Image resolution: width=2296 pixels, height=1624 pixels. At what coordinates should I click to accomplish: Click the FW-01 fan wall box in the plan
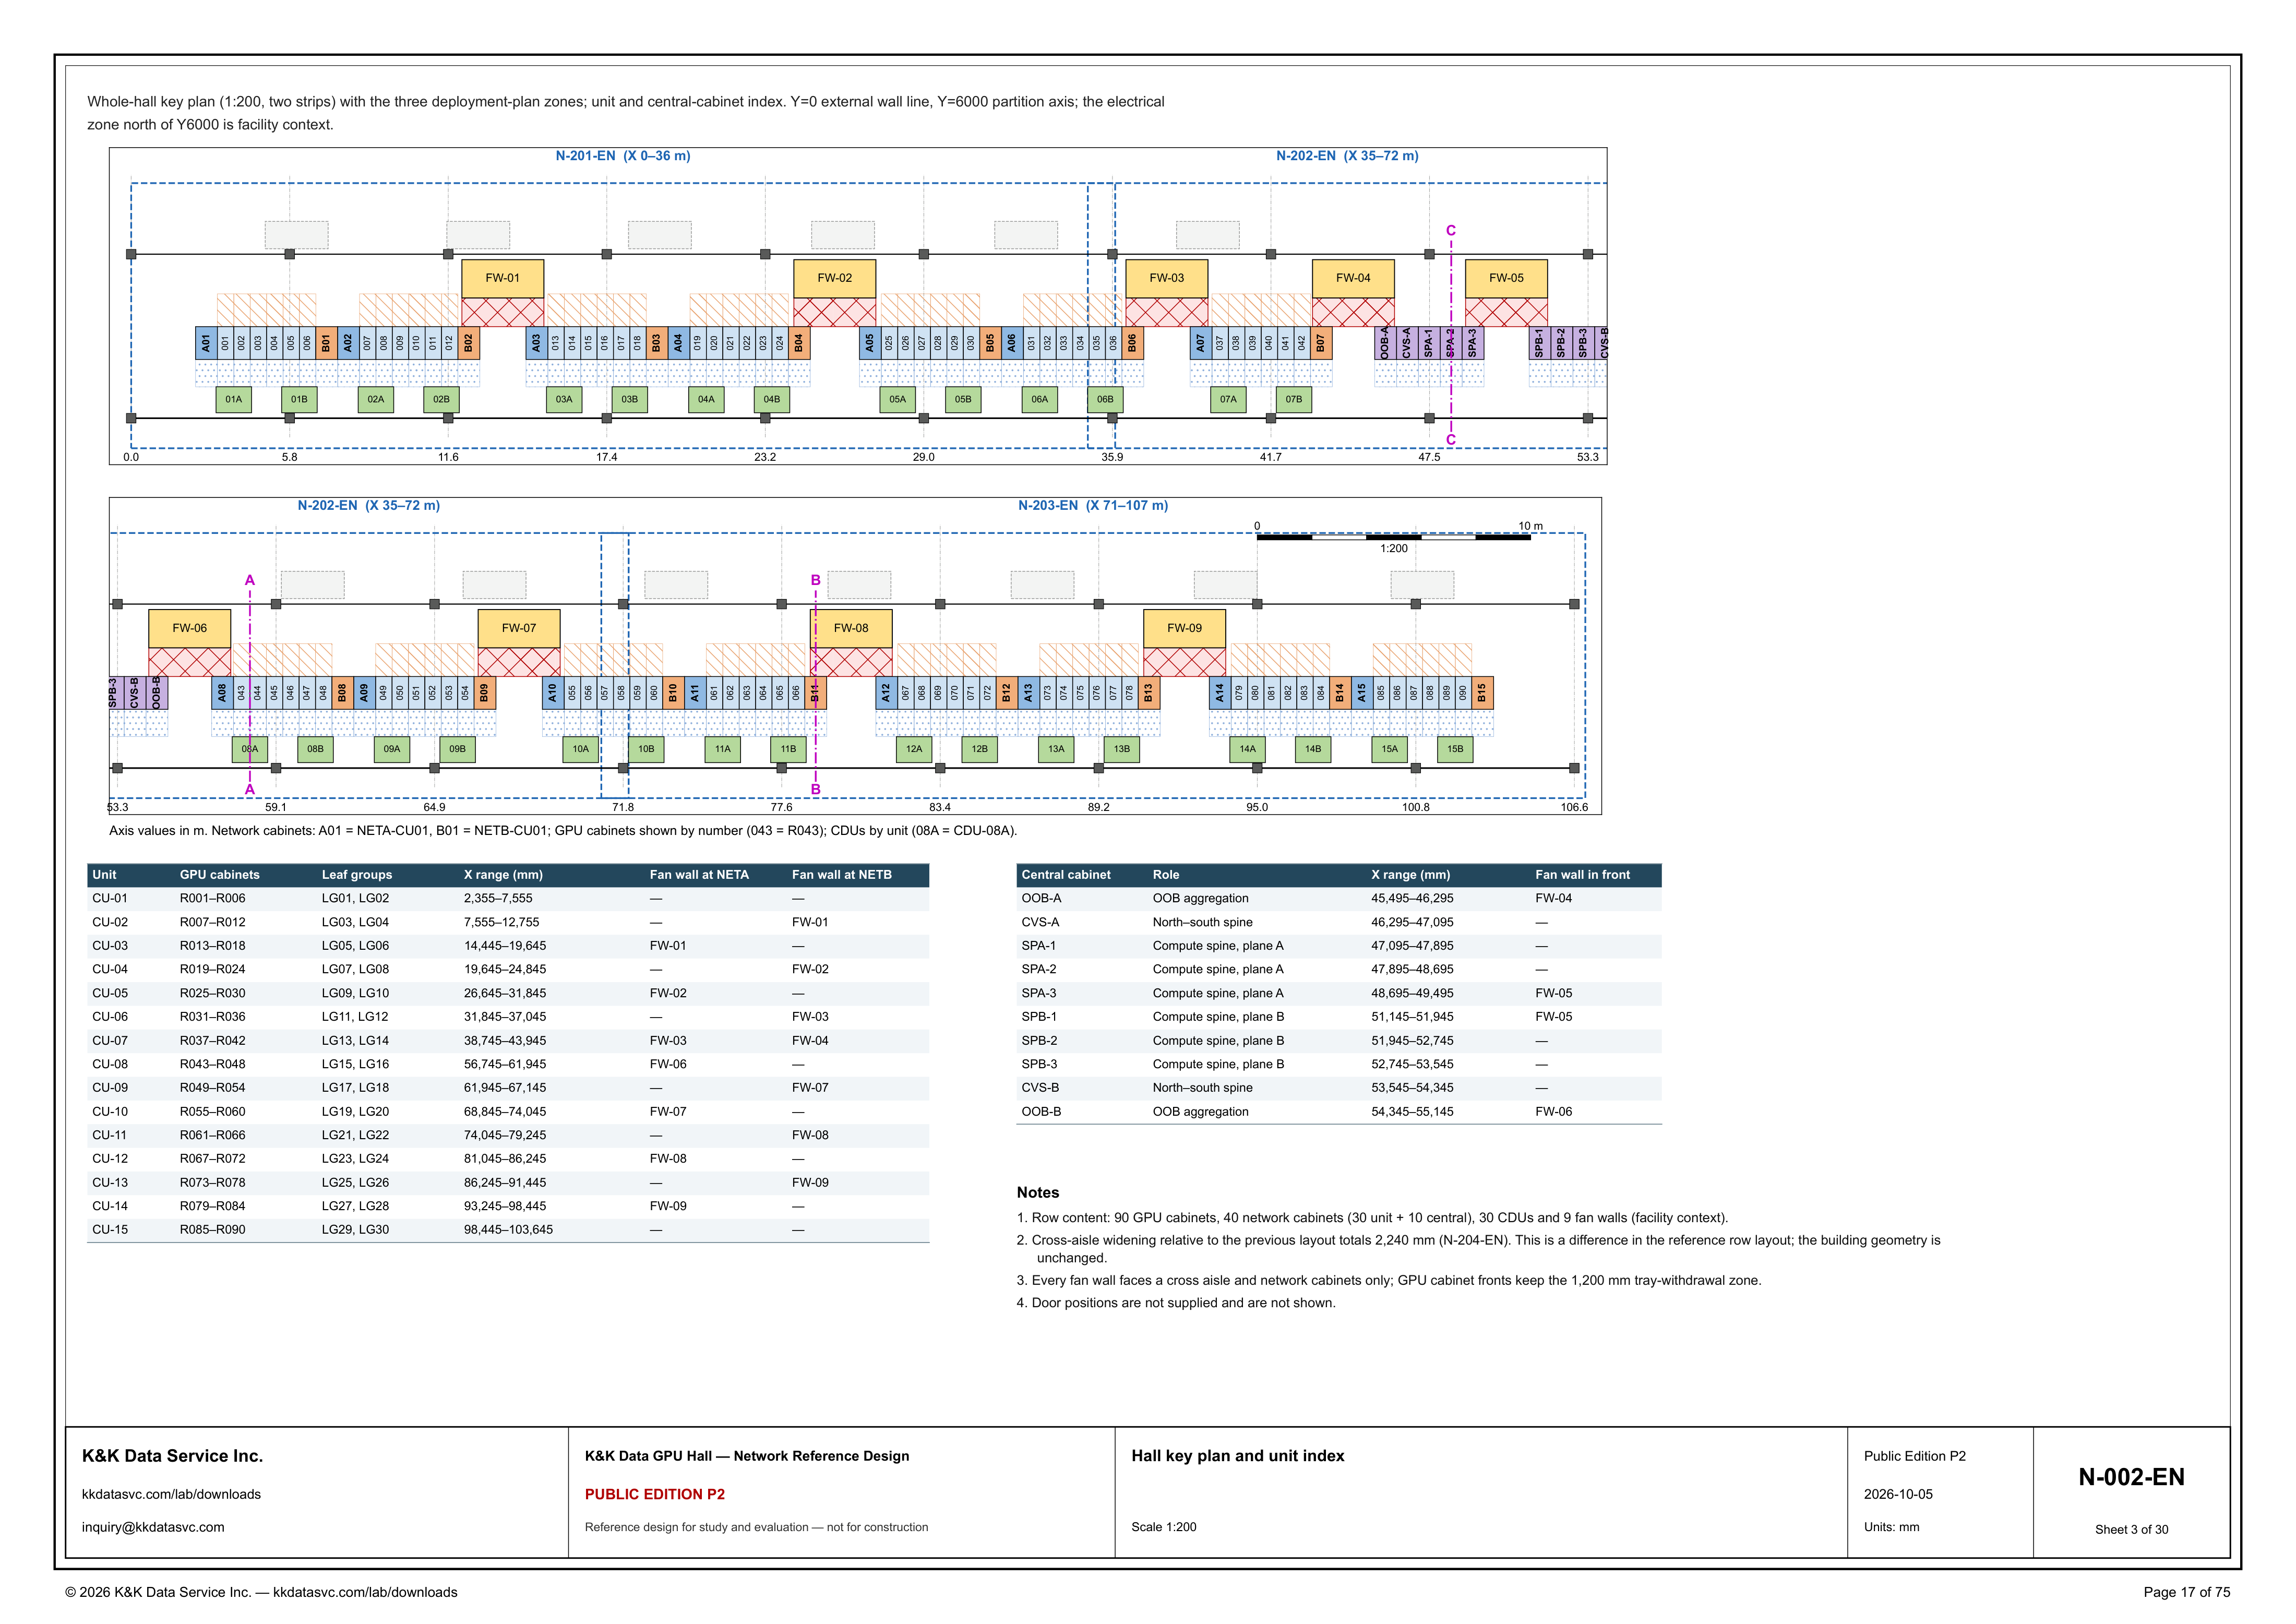[502, 278]
